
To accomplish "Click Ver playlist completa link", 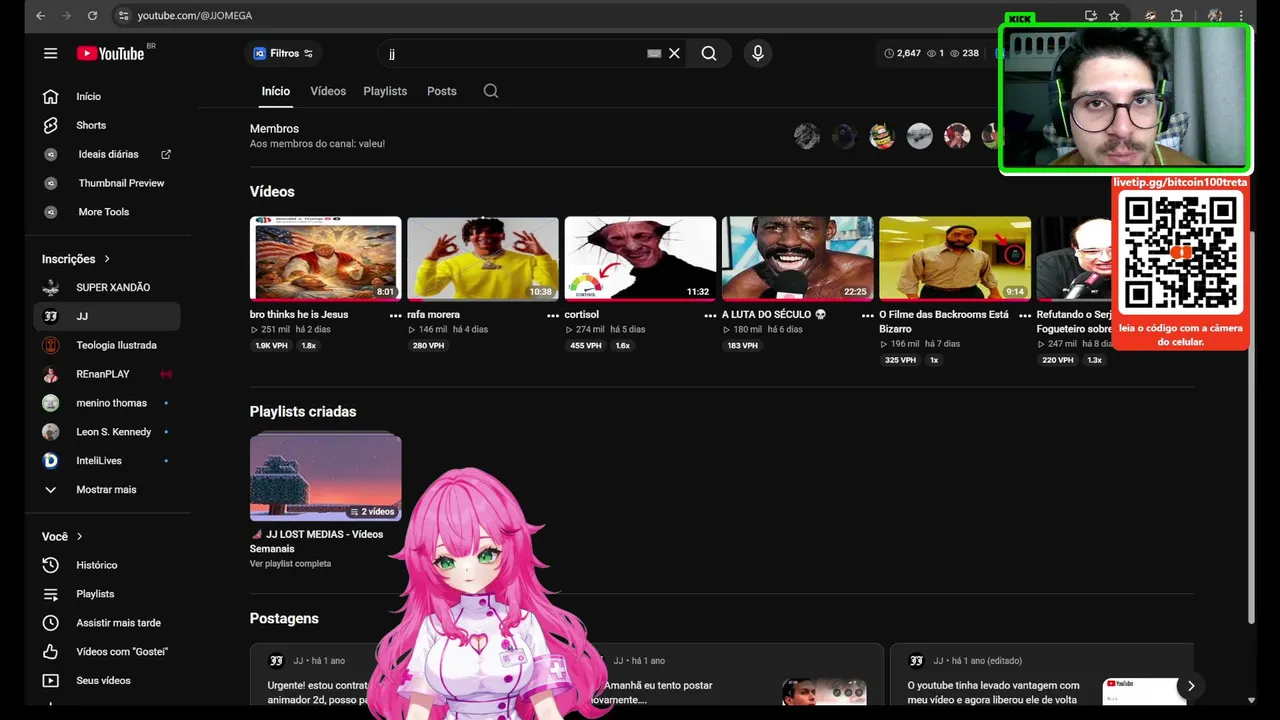I will pyautogui.click(x=290, y=564).
